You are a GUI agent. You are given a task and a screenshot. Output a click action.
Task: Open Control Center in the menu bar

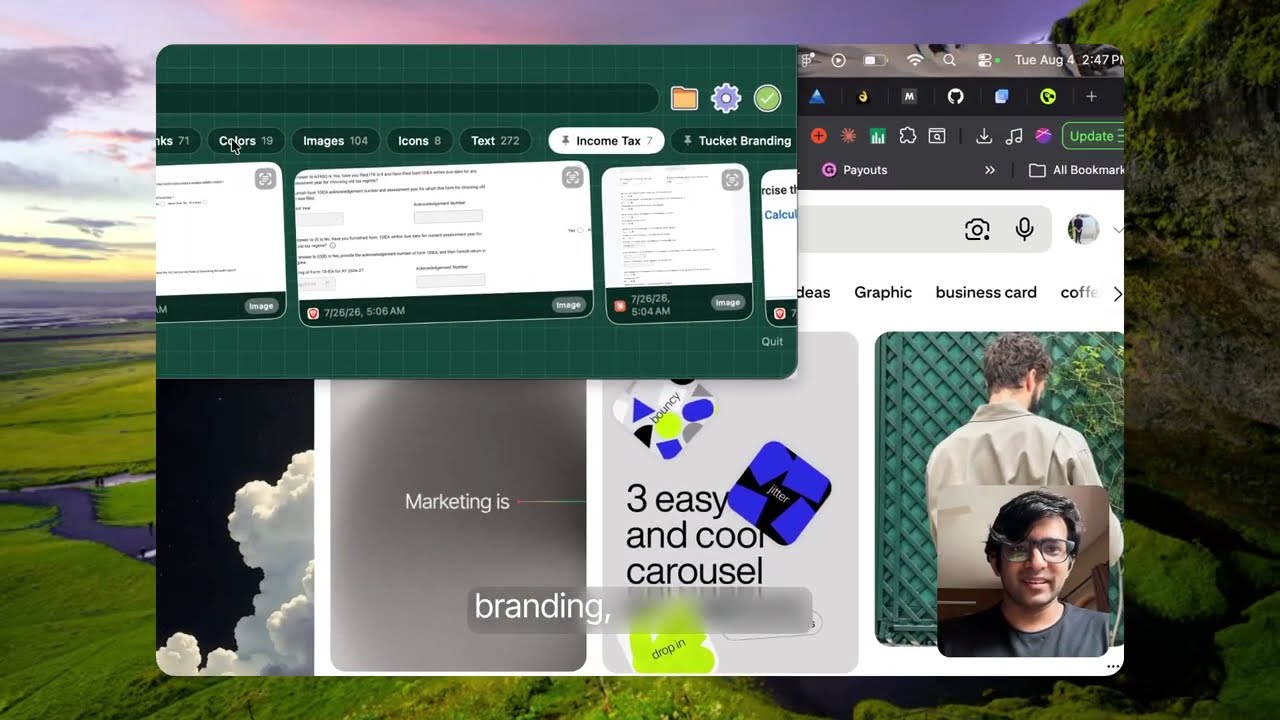pos(985,60)
